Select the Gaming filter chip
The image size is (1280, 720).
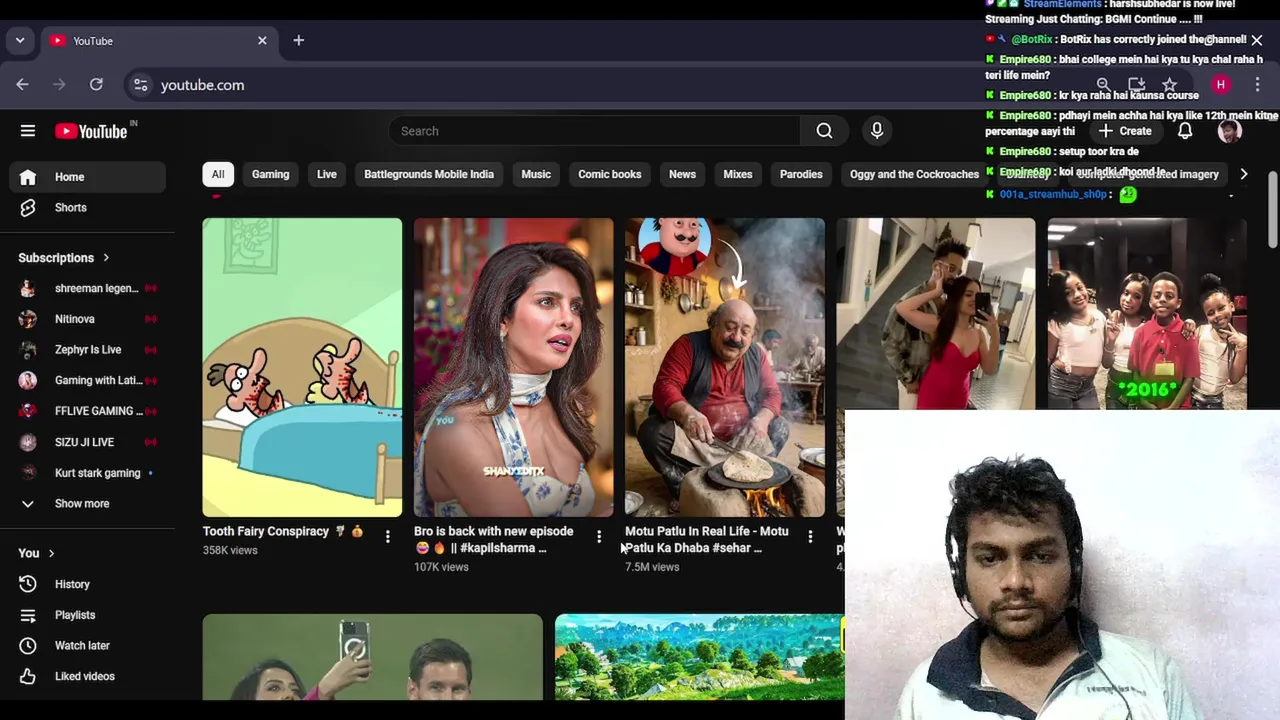(270, 174)
